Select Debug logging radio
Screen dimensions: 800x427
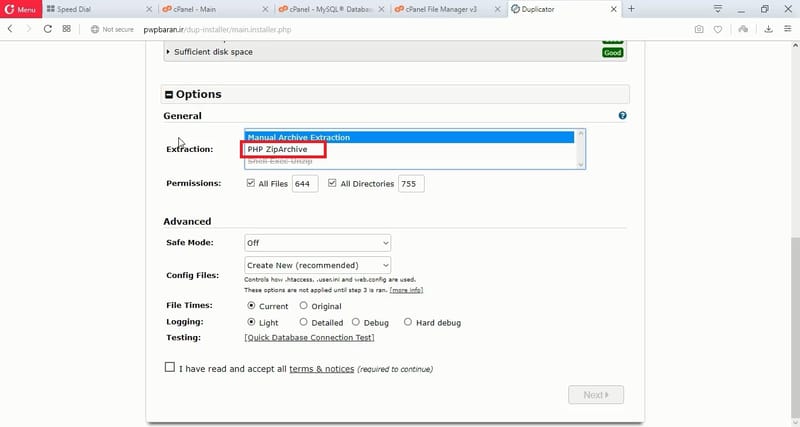pyautogui.click(x=356, y=322)
